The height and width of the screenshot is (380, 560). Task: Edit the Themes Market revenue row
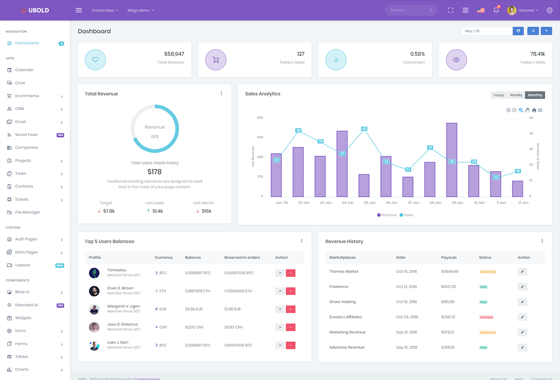522,272
